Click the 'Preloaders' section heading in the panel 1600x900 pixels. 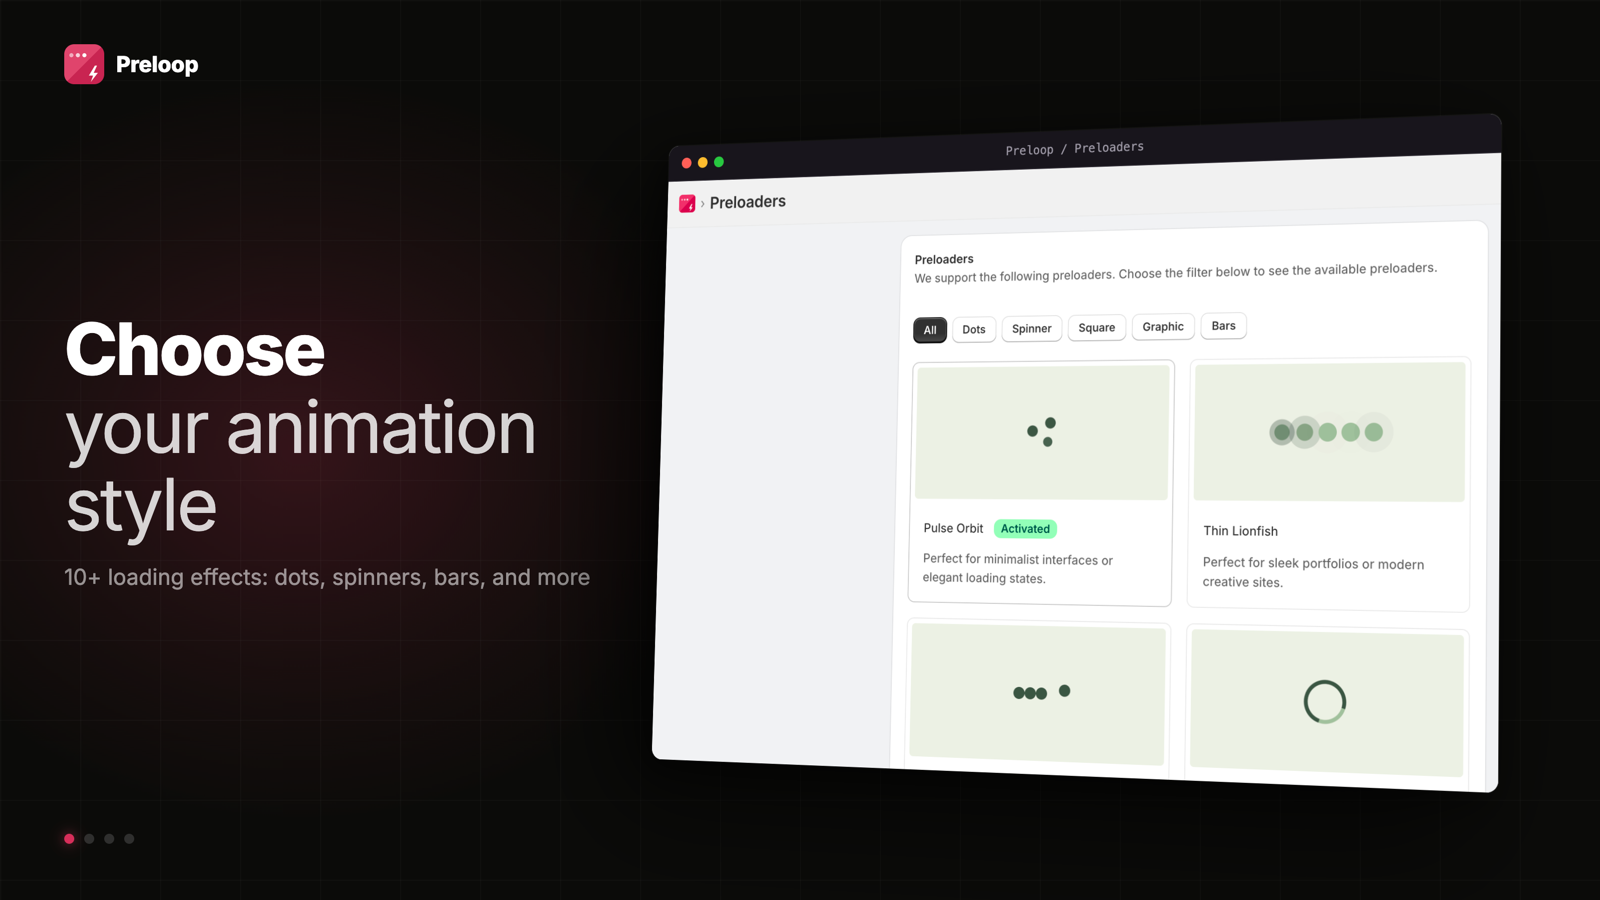(x=944, y=259)
